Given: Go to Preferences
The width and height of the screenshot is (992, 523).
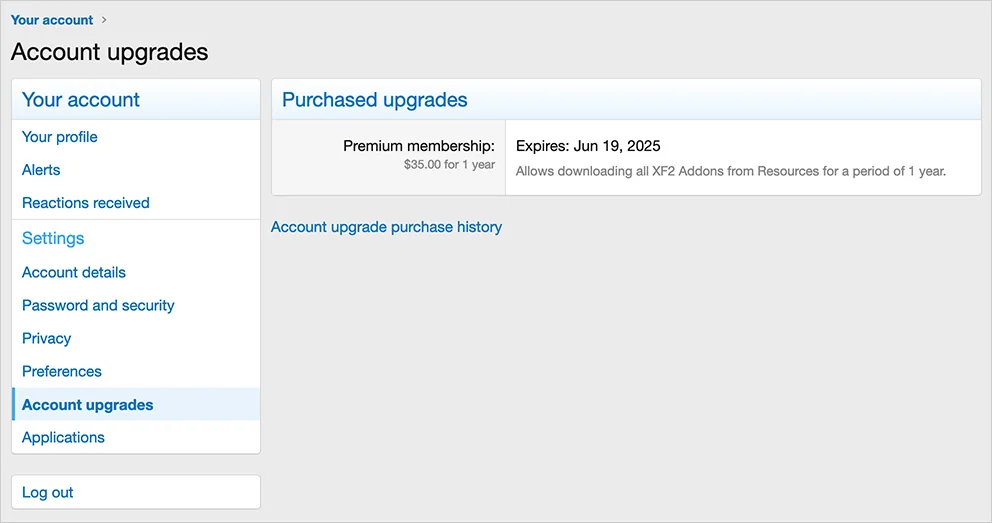Looking at the screenshot, I should point(62,371).
